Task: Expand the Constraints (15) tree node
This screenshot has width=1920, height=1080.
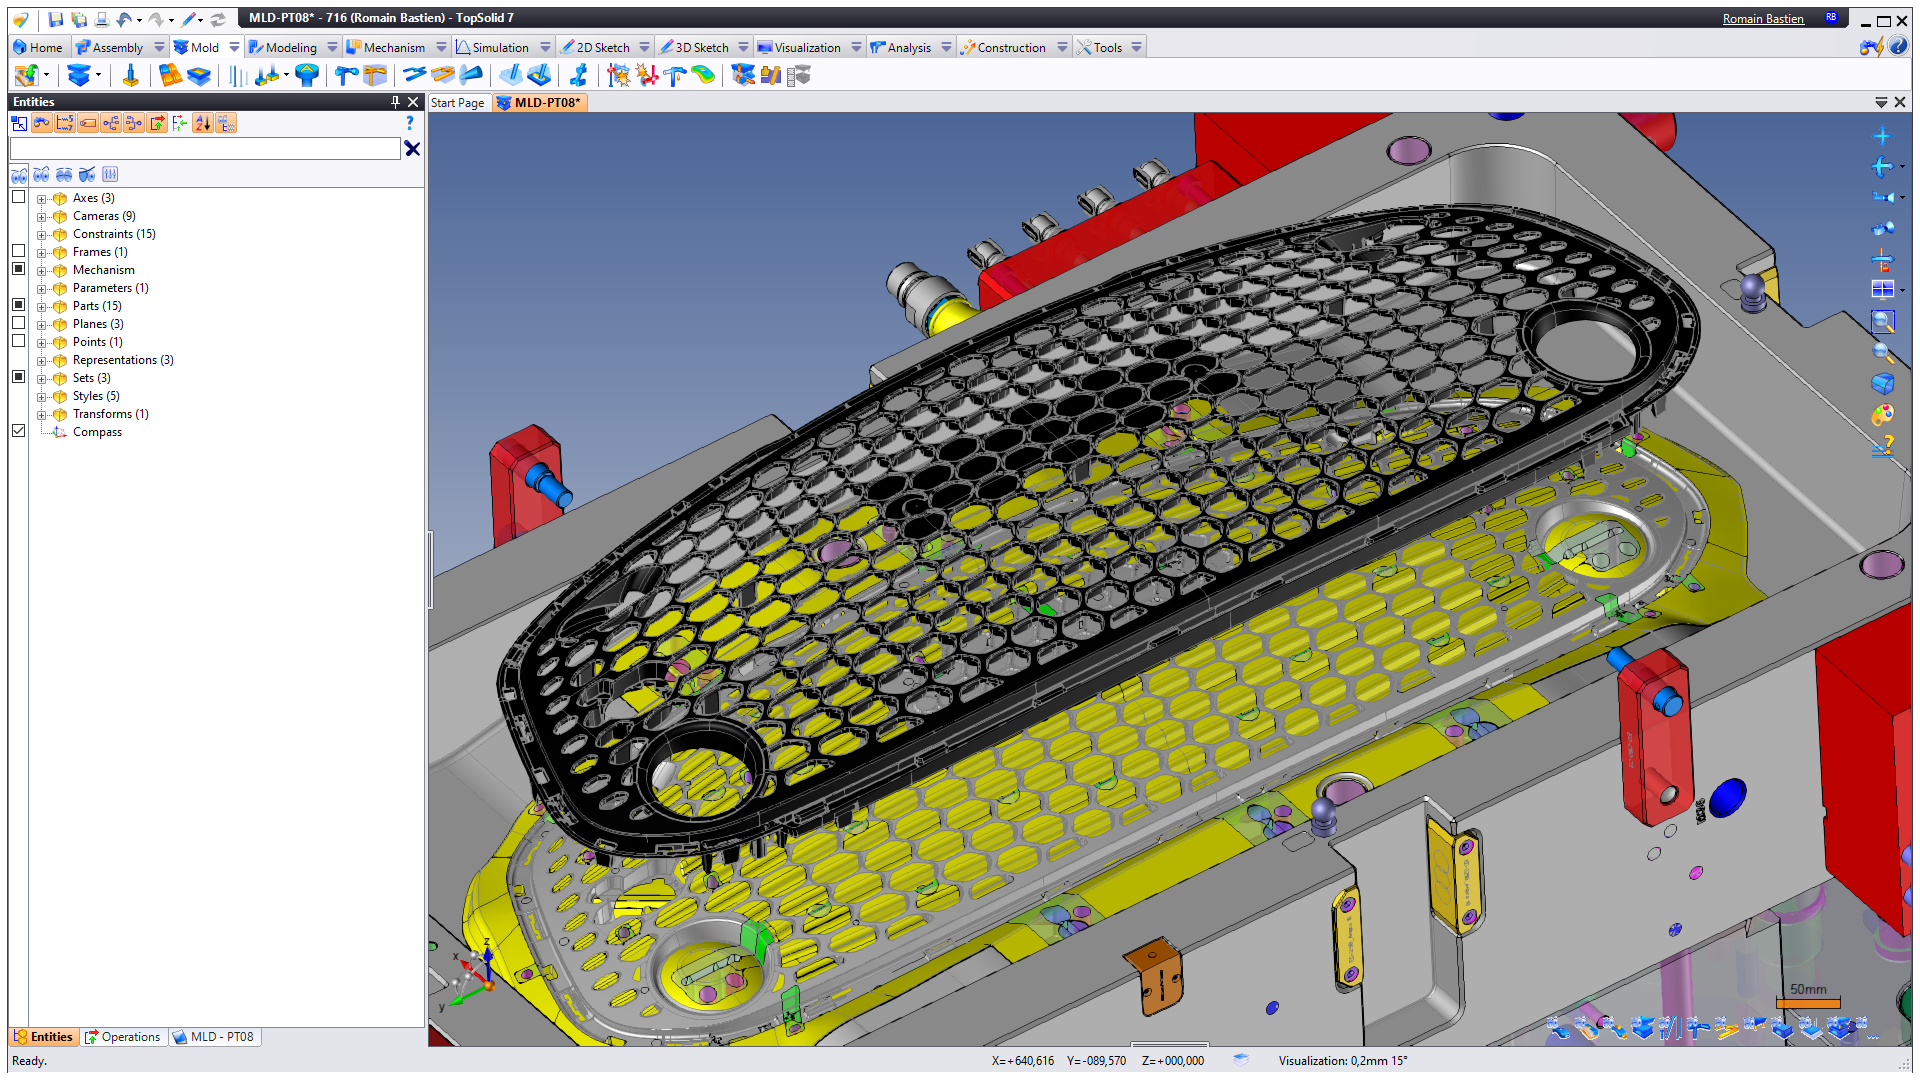Action: [x=42, y=235]
